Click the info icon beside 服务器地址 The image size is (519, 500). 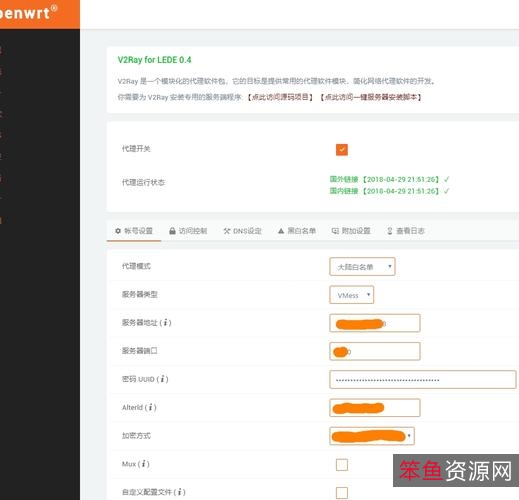tap(165, 323)
